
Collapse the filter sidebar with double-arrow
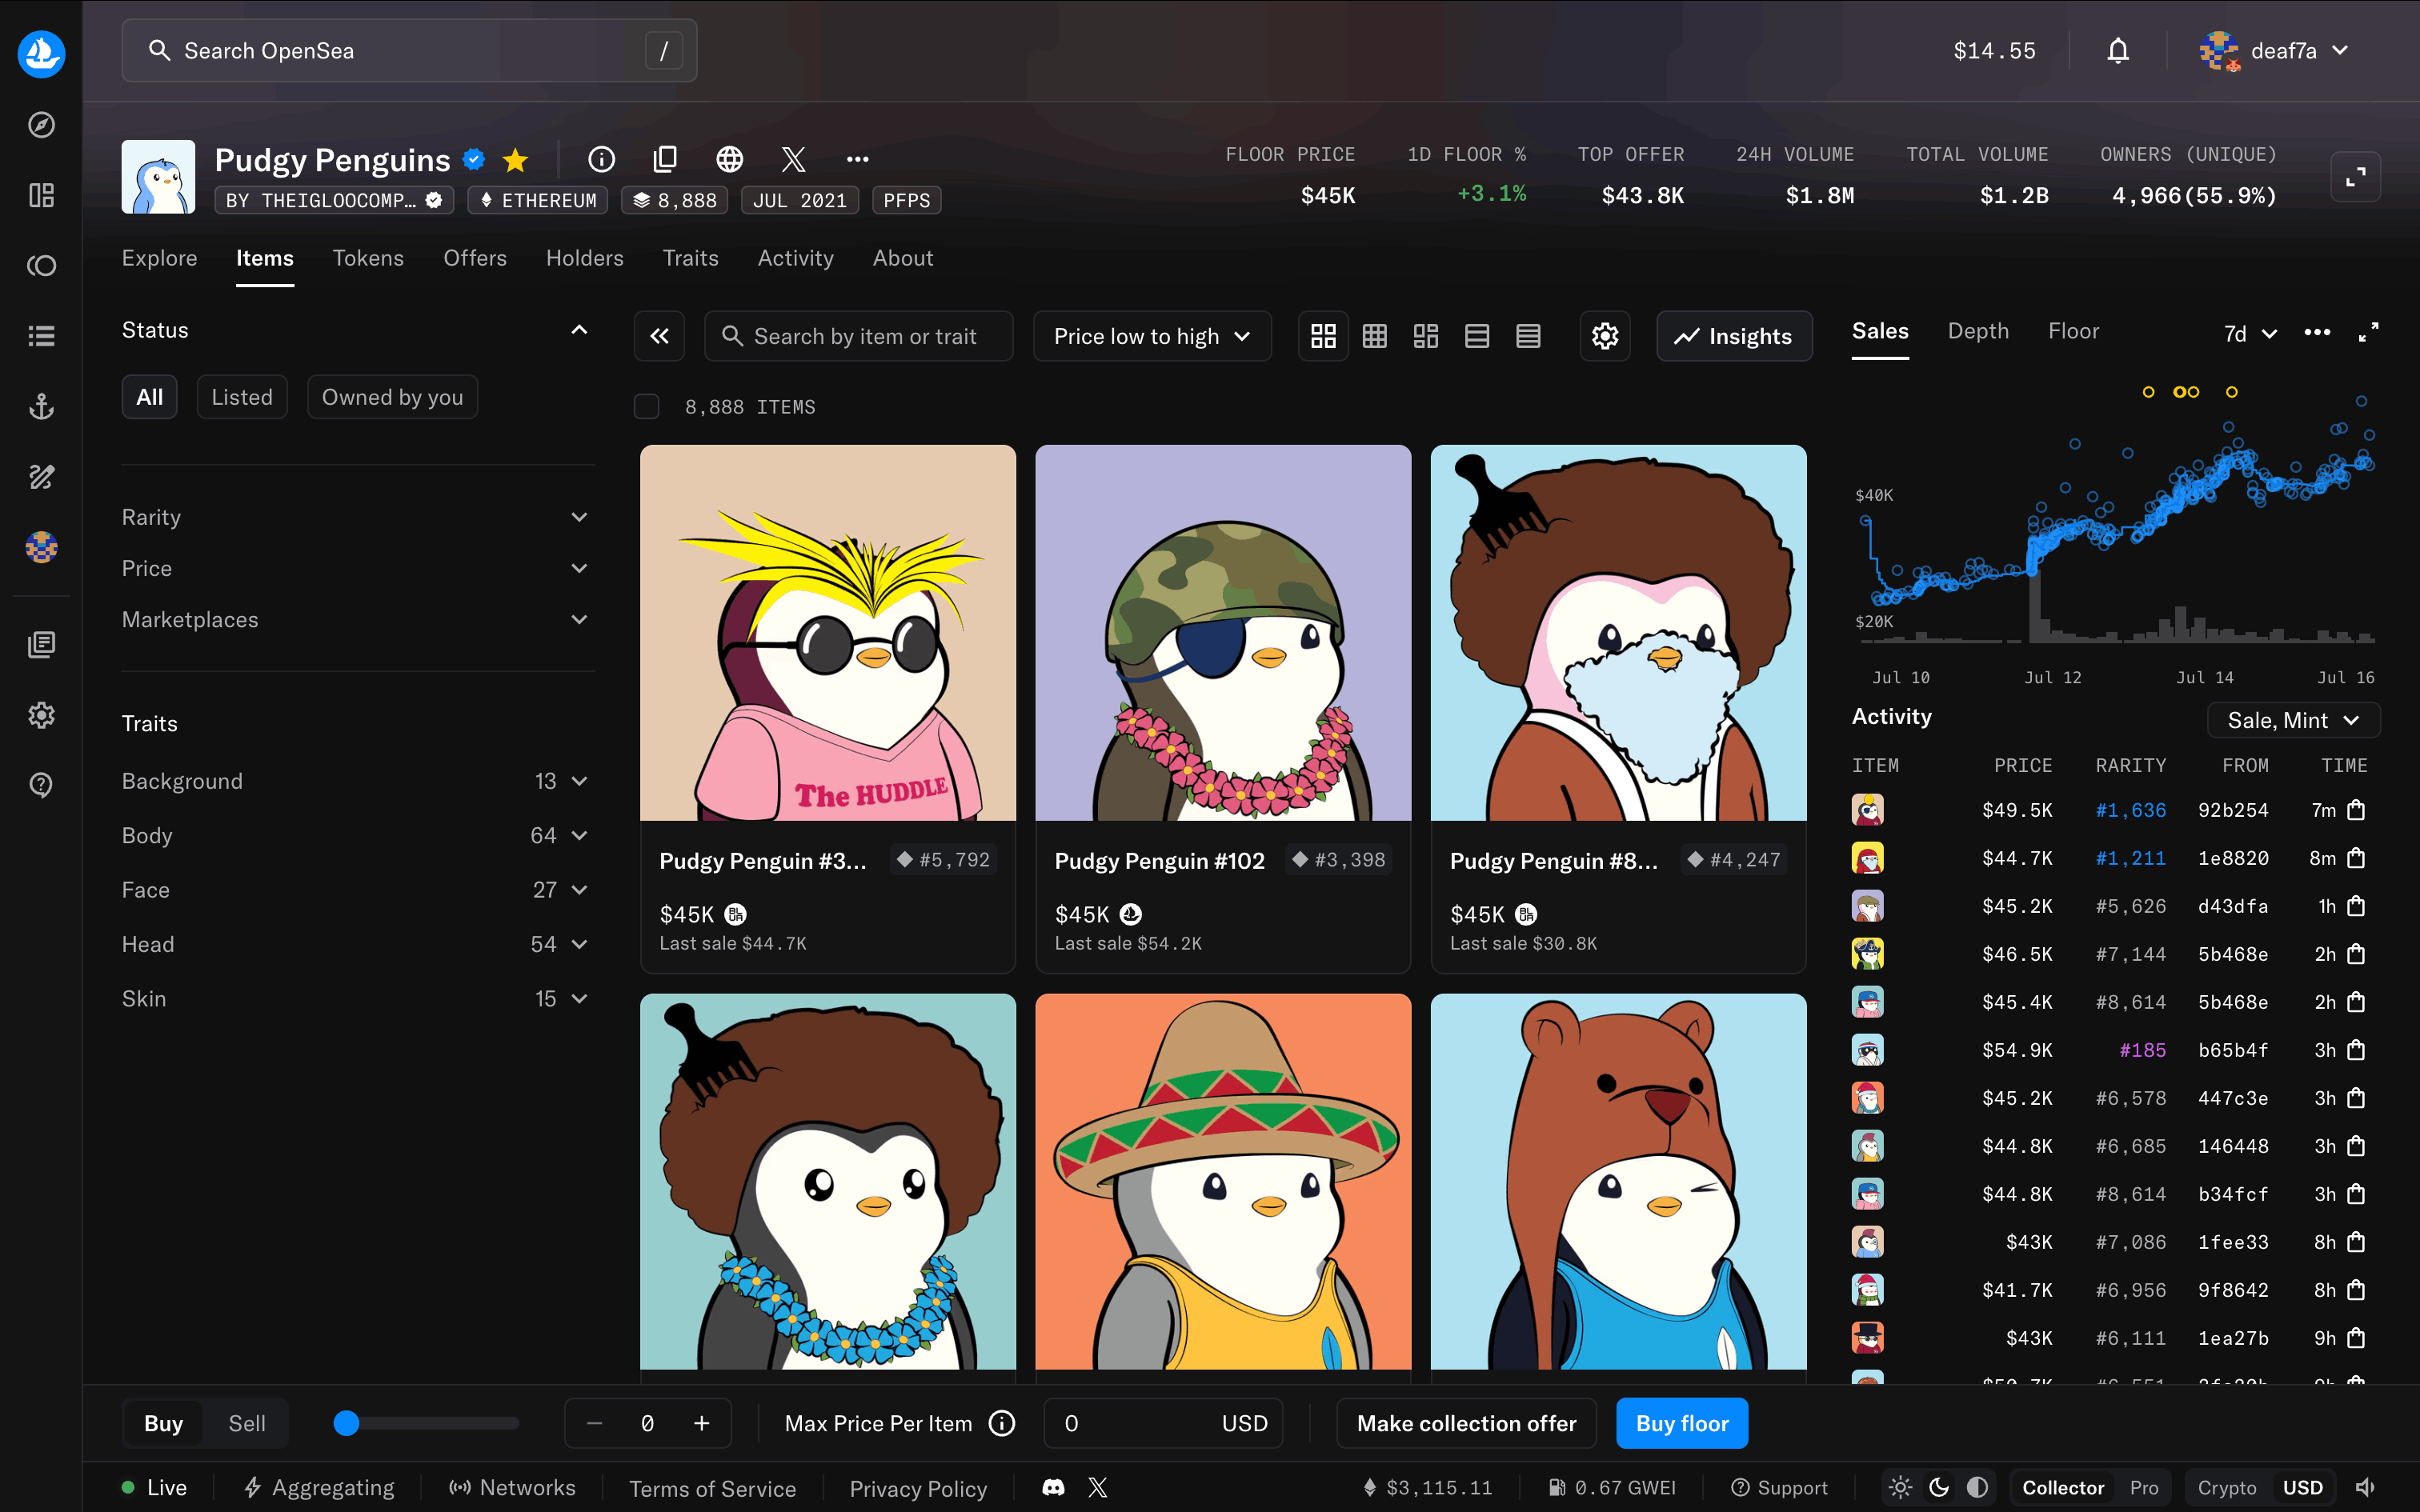point(659,336)
